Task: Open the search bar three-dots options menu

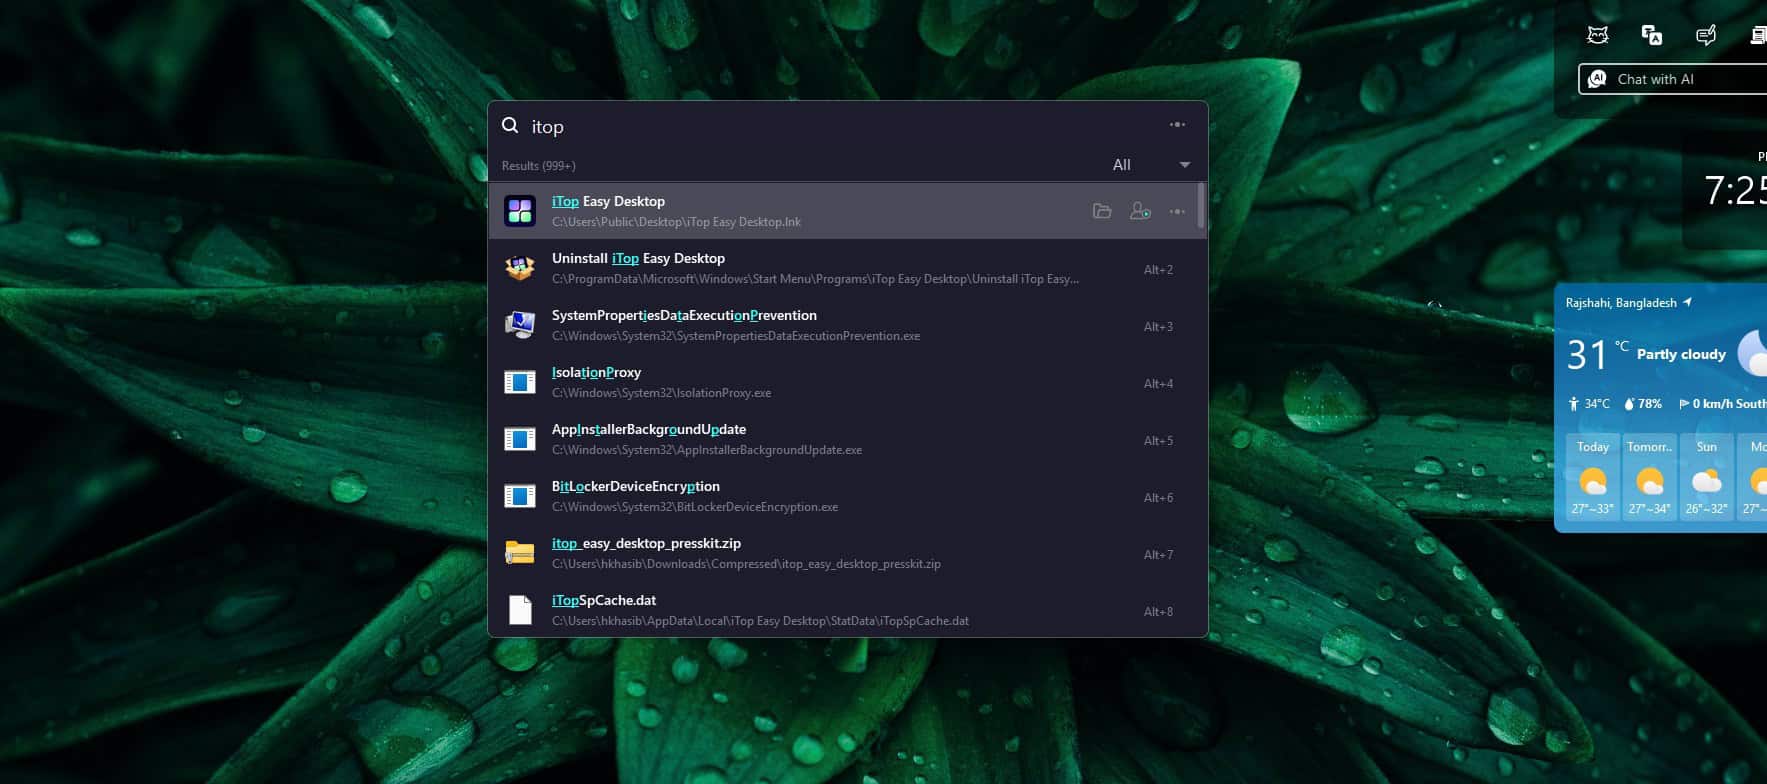Action: (x=1177, y=125)
